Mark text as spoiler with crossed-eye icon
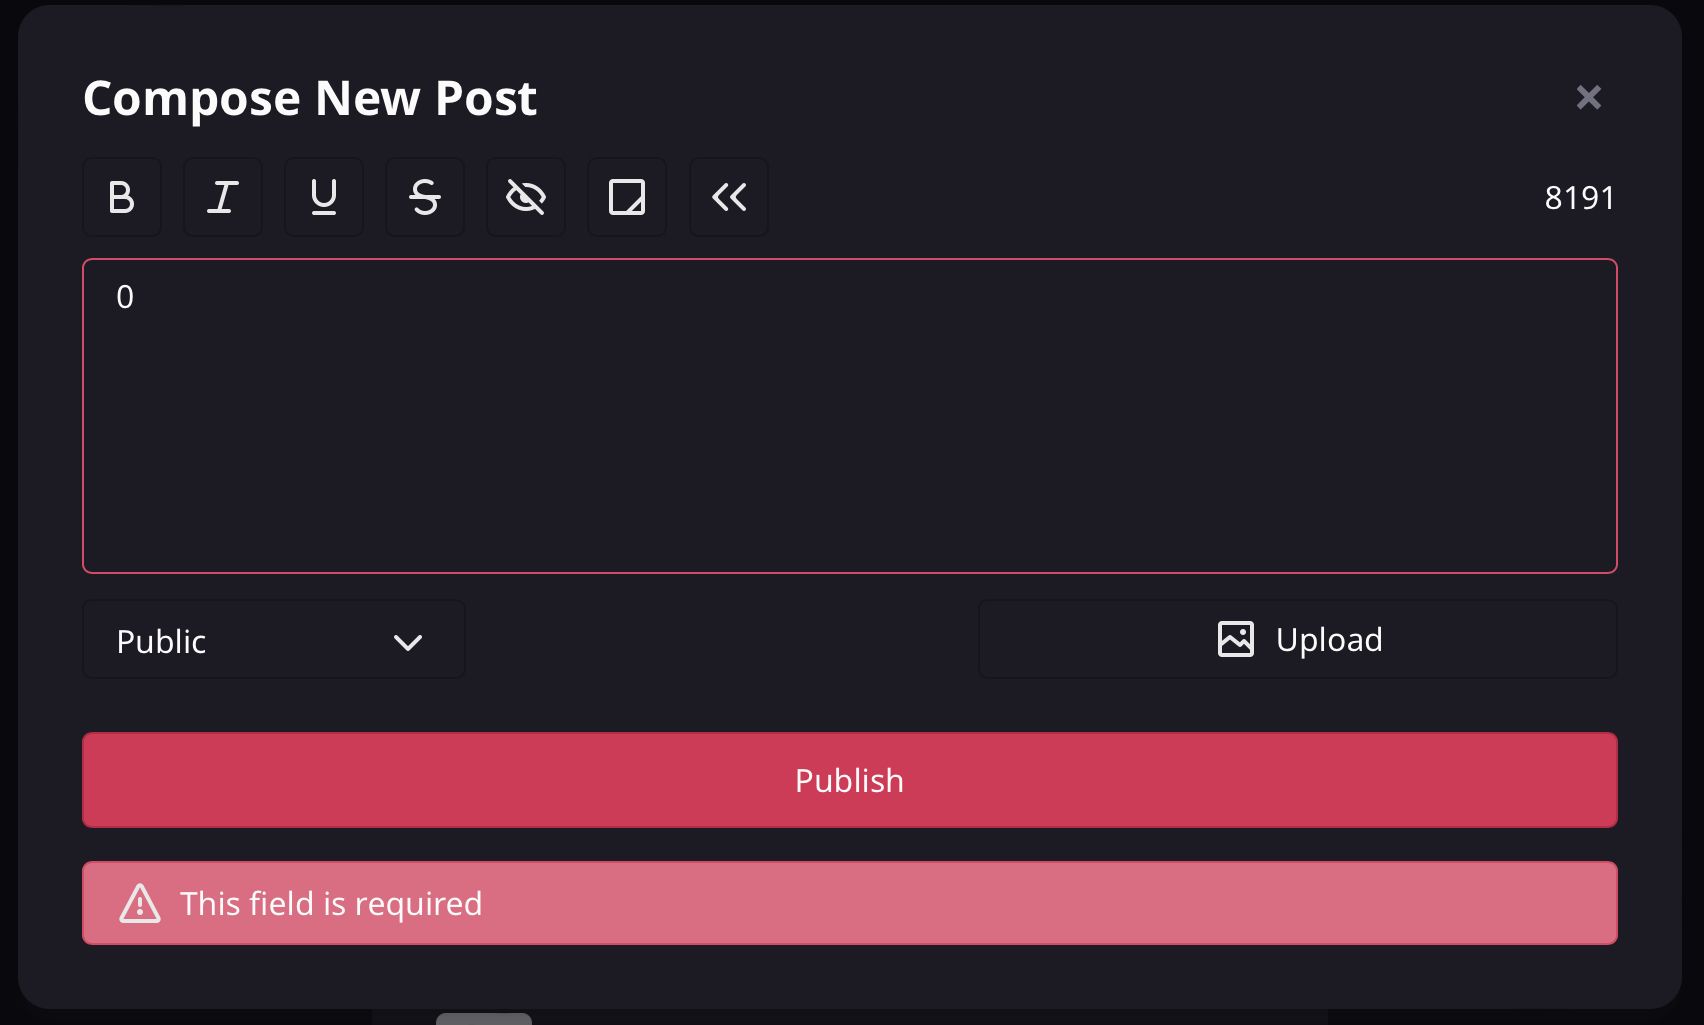The width and height of the screenshot is (1704, 1025). coord(526,197)
